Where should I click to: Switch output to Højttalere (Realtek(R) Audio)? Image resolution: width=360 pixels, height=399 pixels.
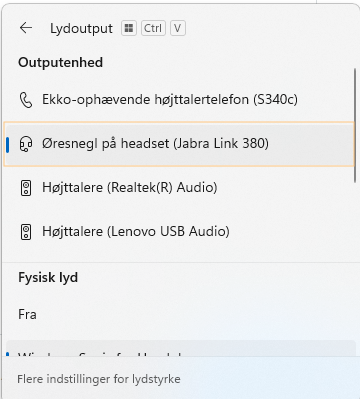click(x=179, y=188)
